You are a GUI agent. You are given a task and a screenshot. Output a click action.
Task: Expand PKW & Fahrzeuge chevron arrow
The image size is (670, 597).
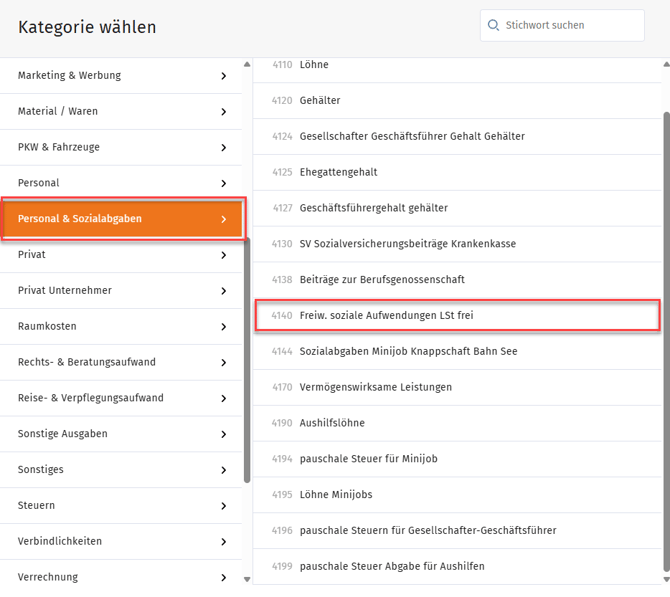223,148
